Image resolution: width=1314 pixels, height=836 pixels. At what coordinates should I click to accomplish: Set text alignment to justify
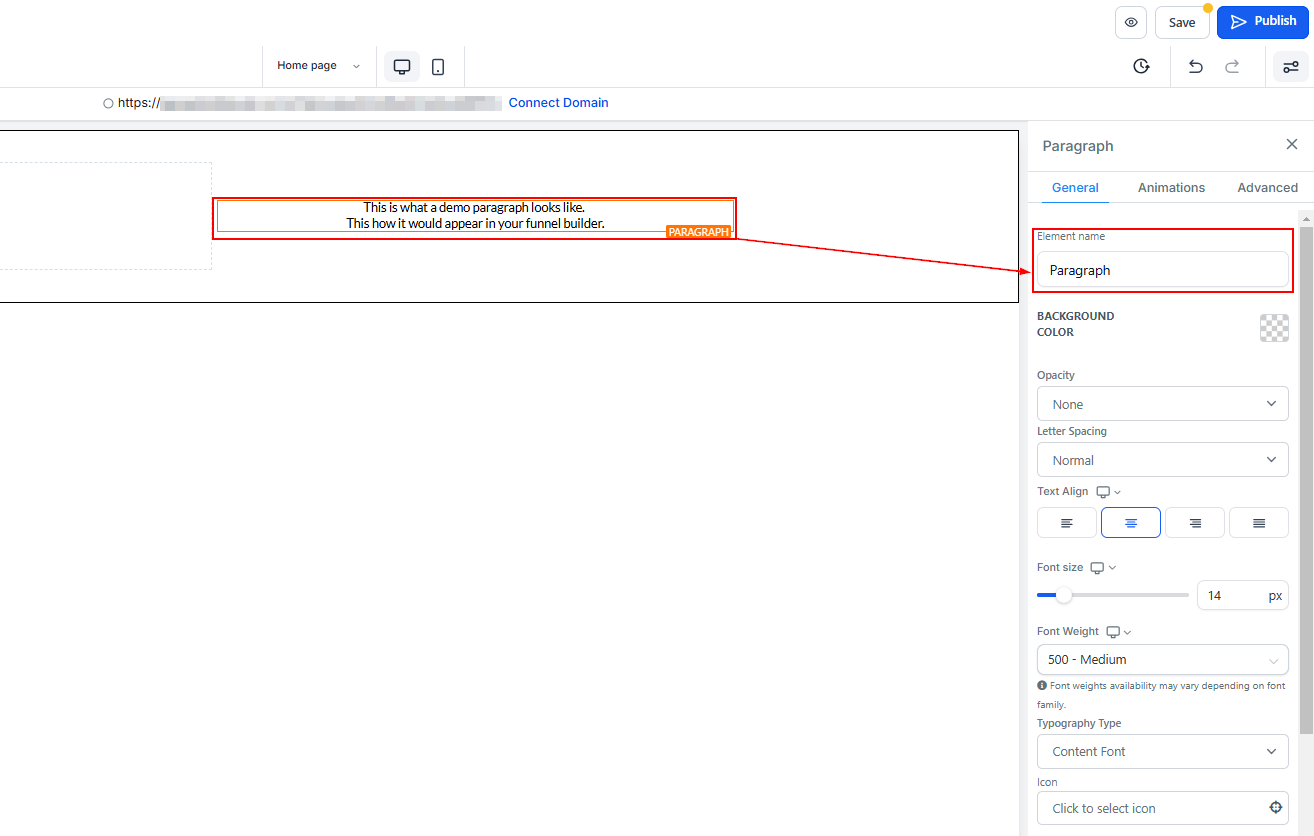[1258, 523]
